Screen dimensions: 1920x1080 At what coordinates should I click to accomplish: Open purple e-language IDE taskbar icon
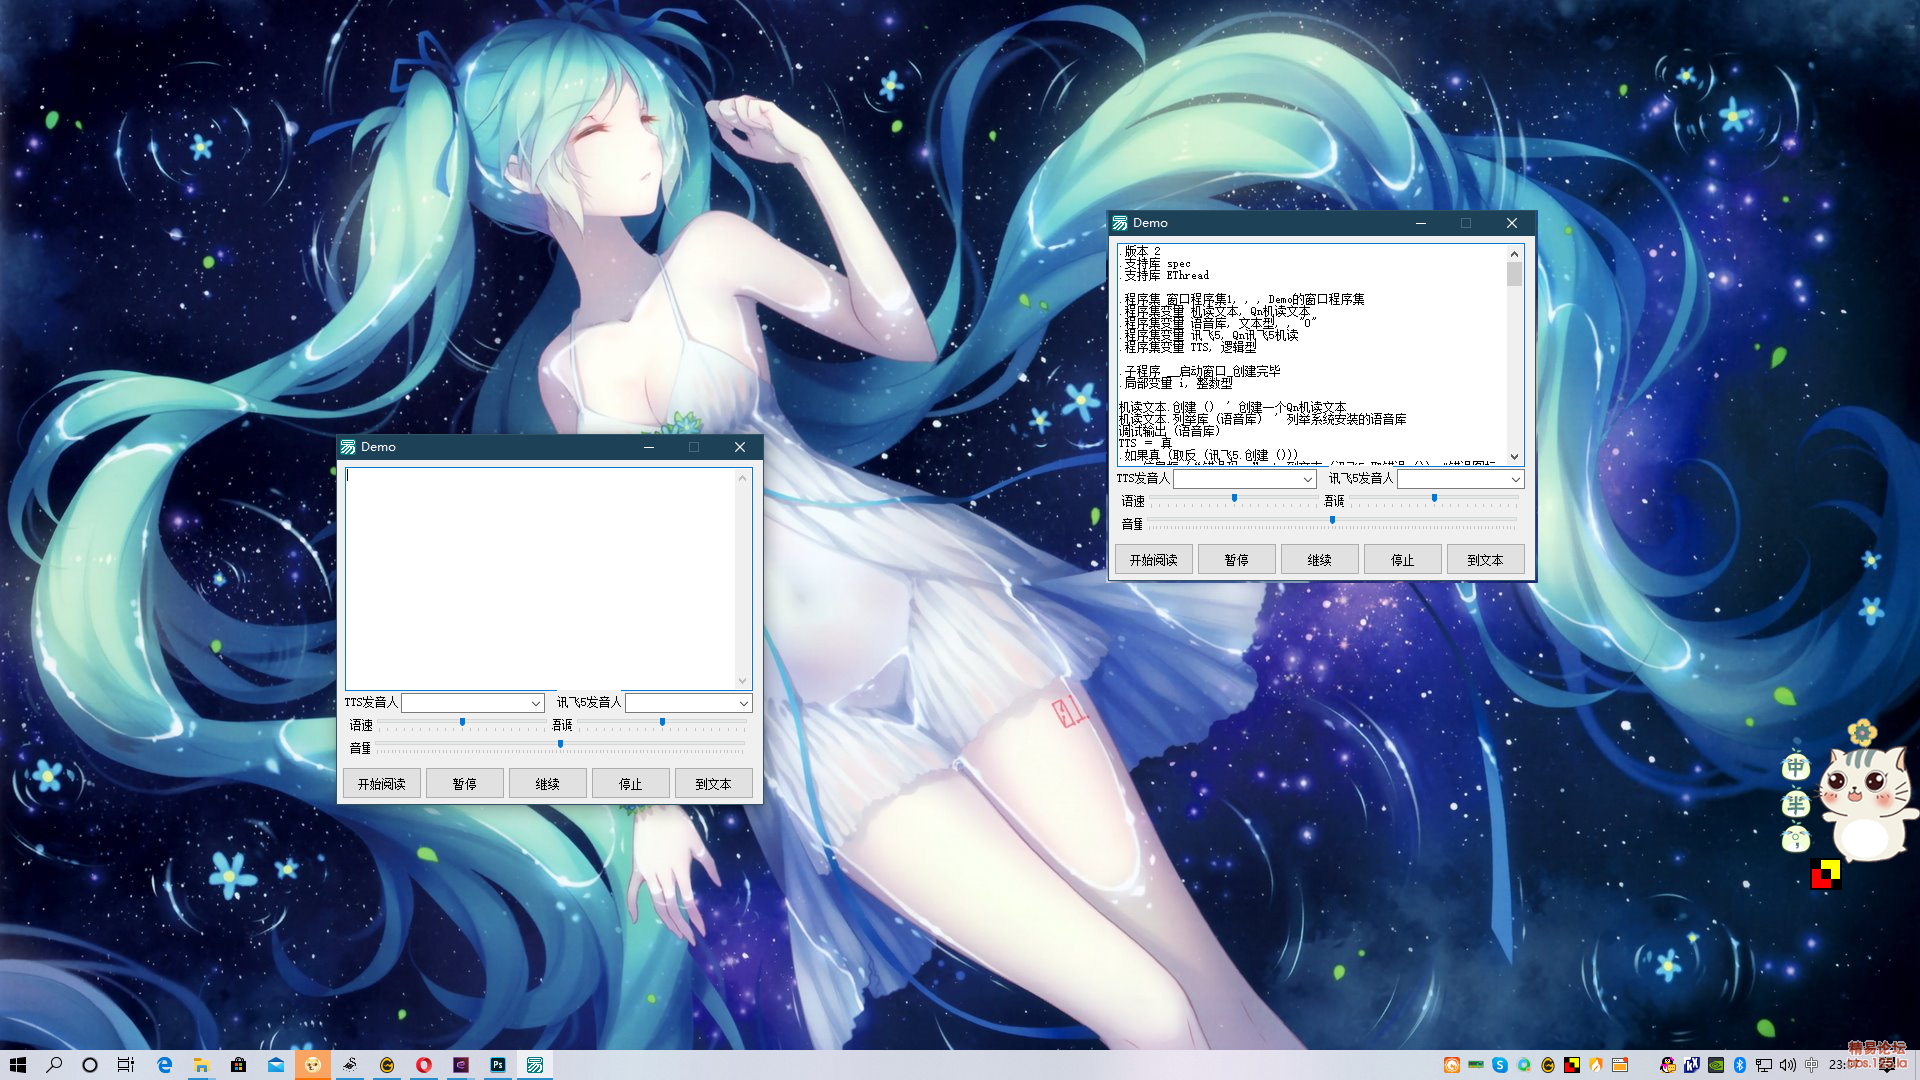pos(461,1065)
